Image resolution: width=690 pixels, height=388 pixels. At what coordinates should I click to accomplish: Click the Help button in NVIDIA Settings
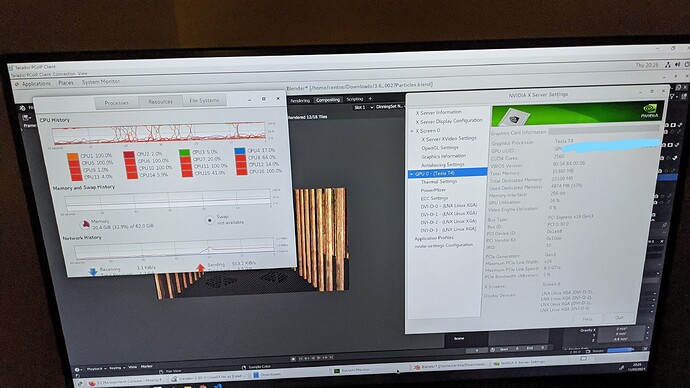587,319
